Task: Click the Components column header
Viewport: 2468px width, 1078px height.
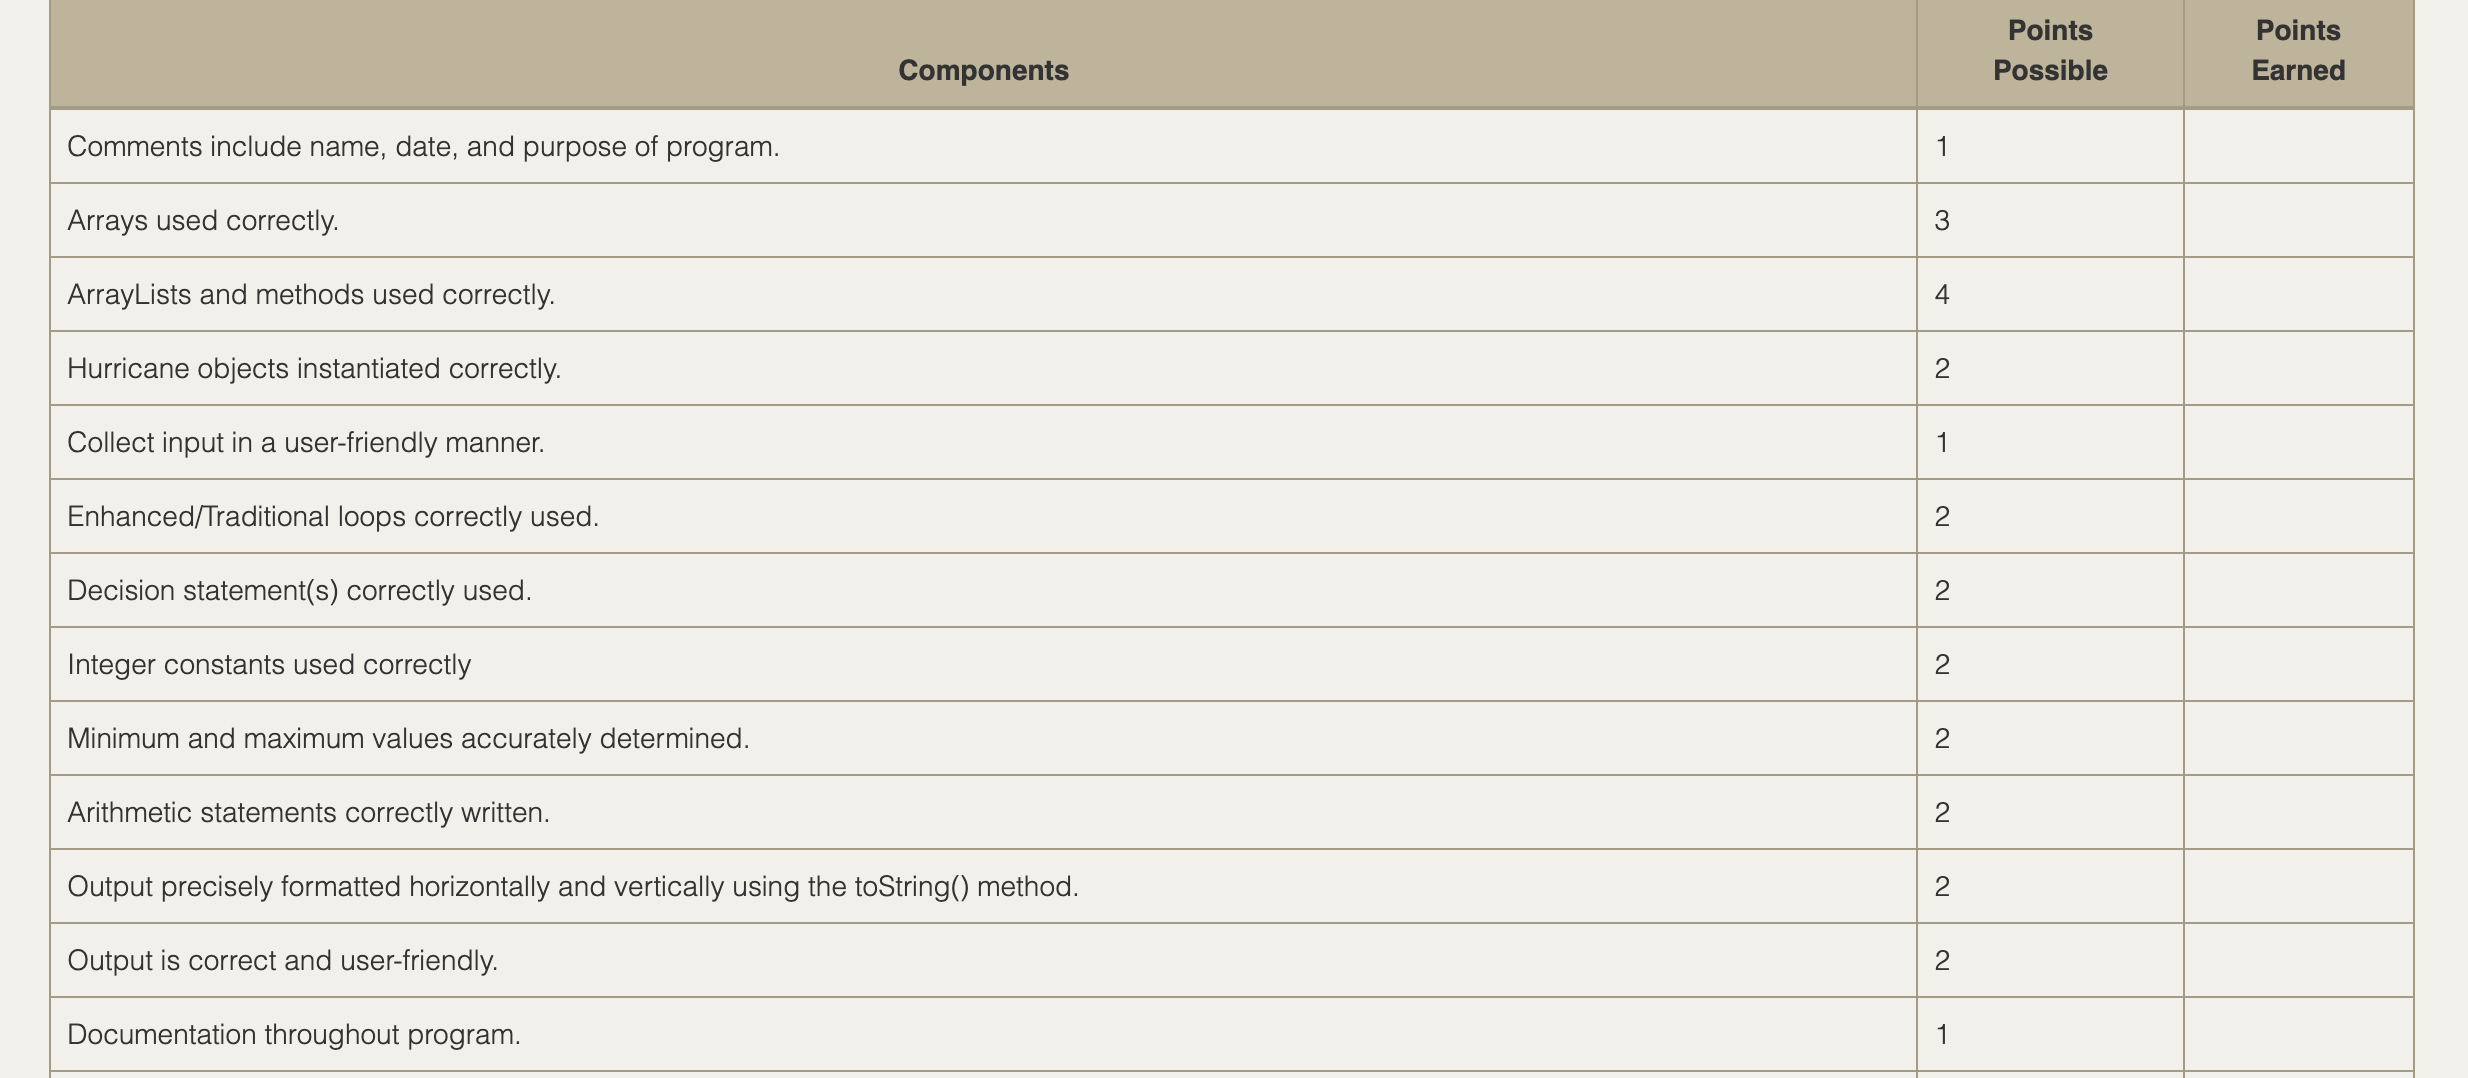Action: (x=983, y=70)
